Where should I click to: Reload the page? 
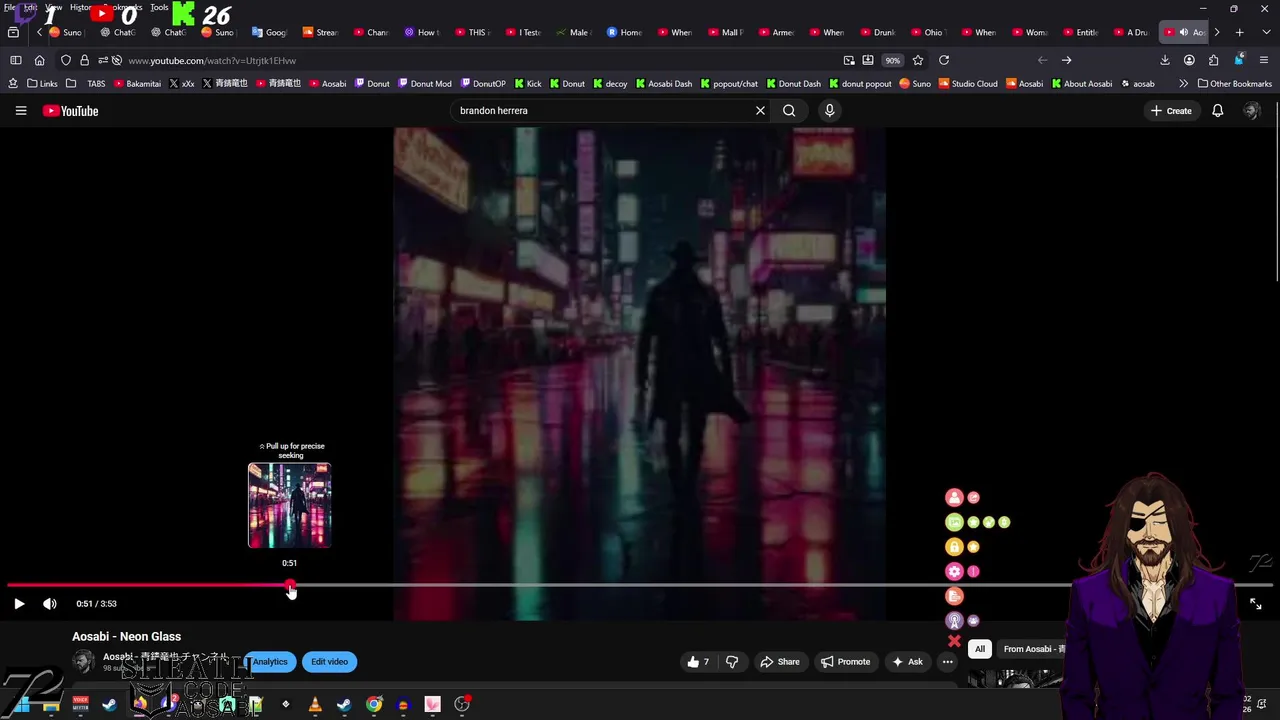point(943,60)
